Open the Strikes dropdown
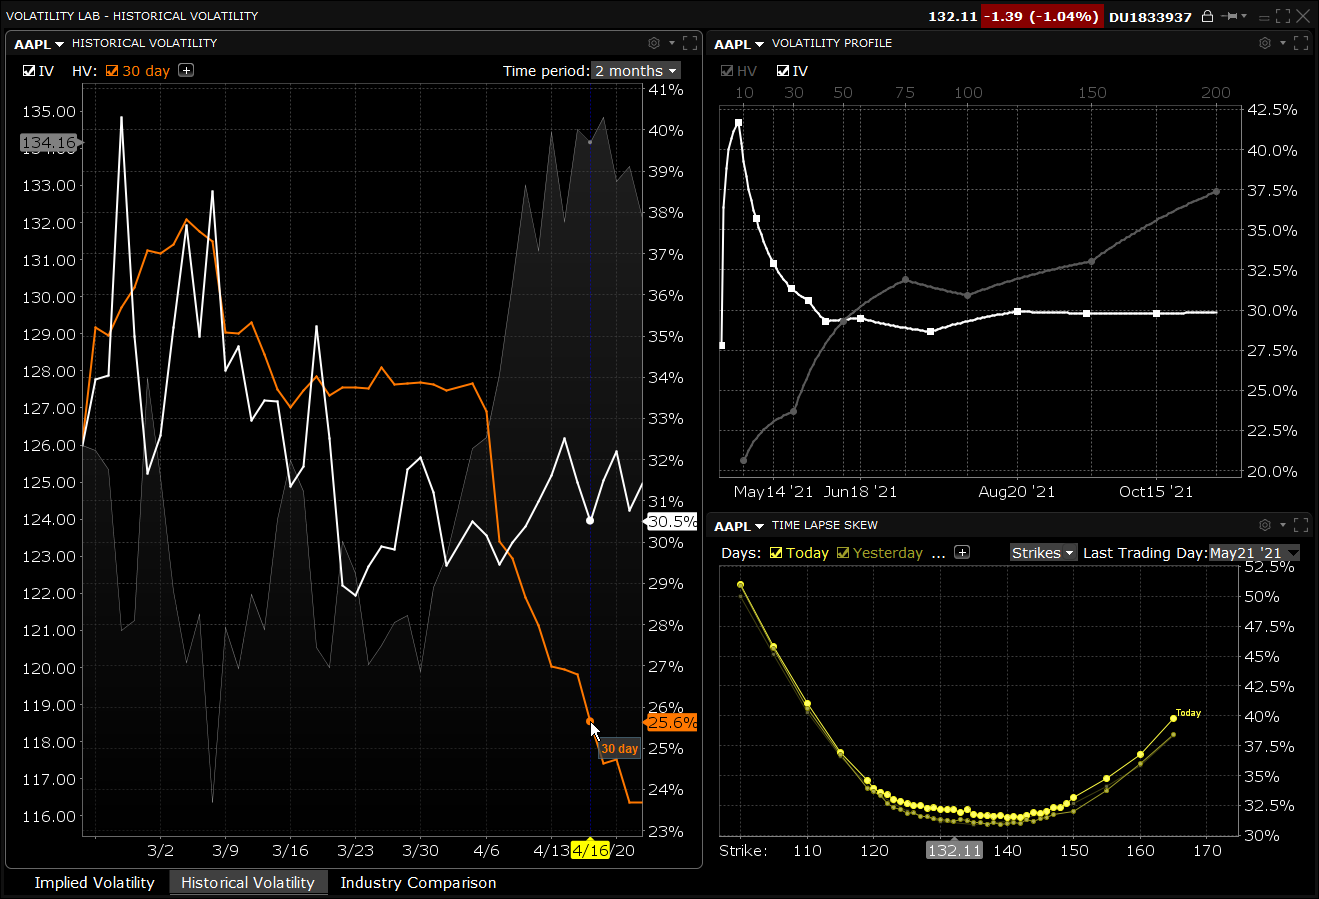 pyautogui.click(x=1043, y=553)
